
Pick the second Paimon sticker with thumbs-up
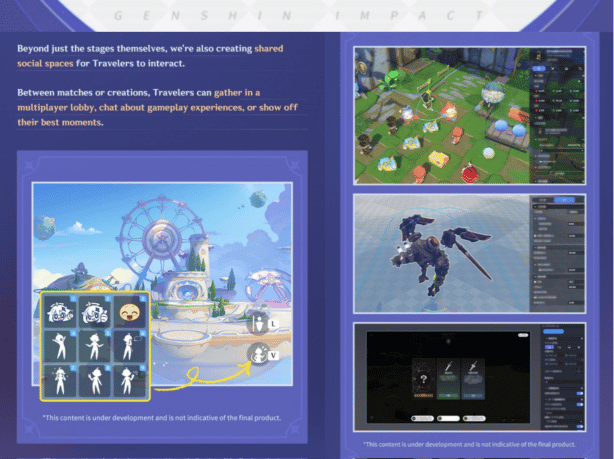coord(95,312)
